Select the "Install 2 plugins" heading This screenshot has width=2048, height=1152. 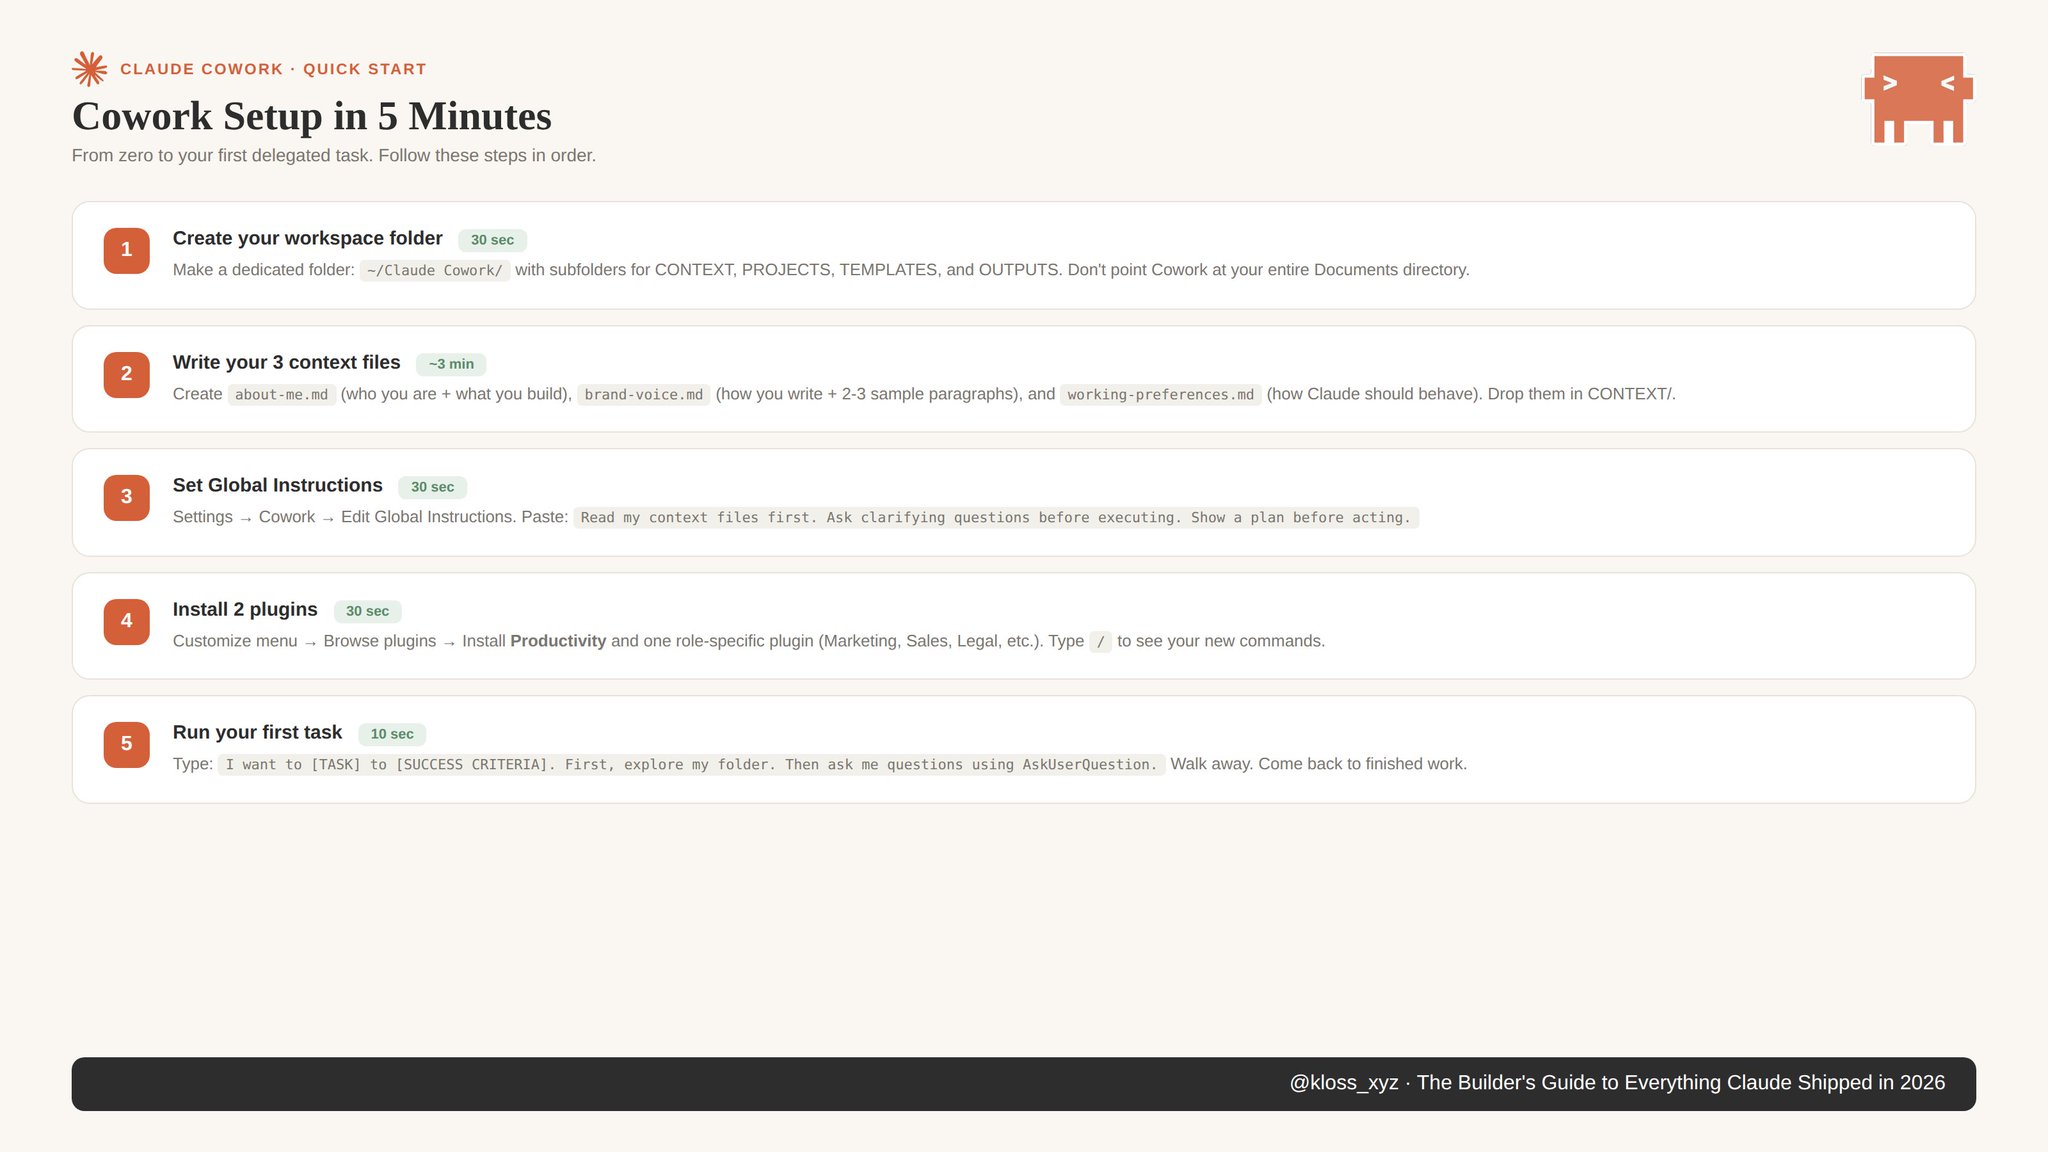pyautogui.click(x=245, y=609)
